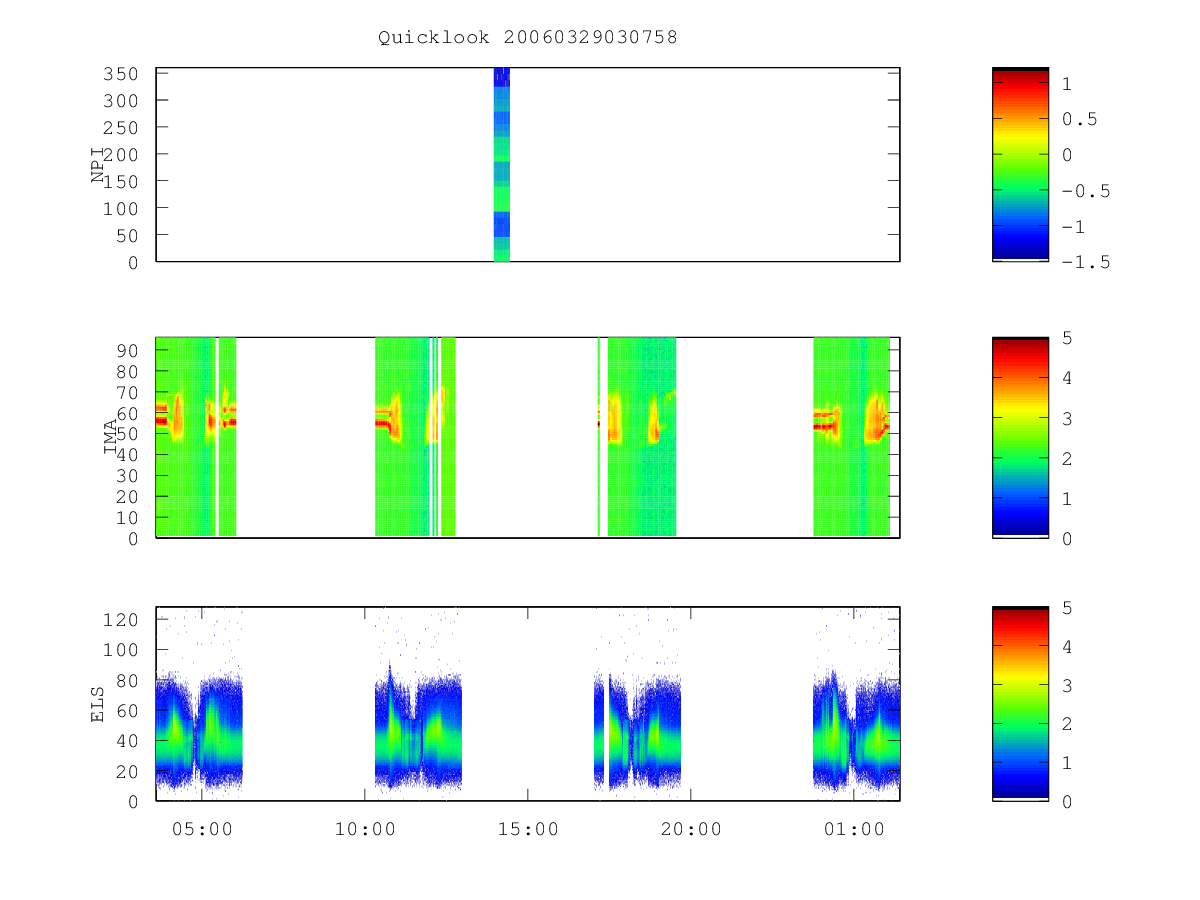Click the NPI axis label
The height and width of the screenshot is (900, 1200).
(98, 165)
